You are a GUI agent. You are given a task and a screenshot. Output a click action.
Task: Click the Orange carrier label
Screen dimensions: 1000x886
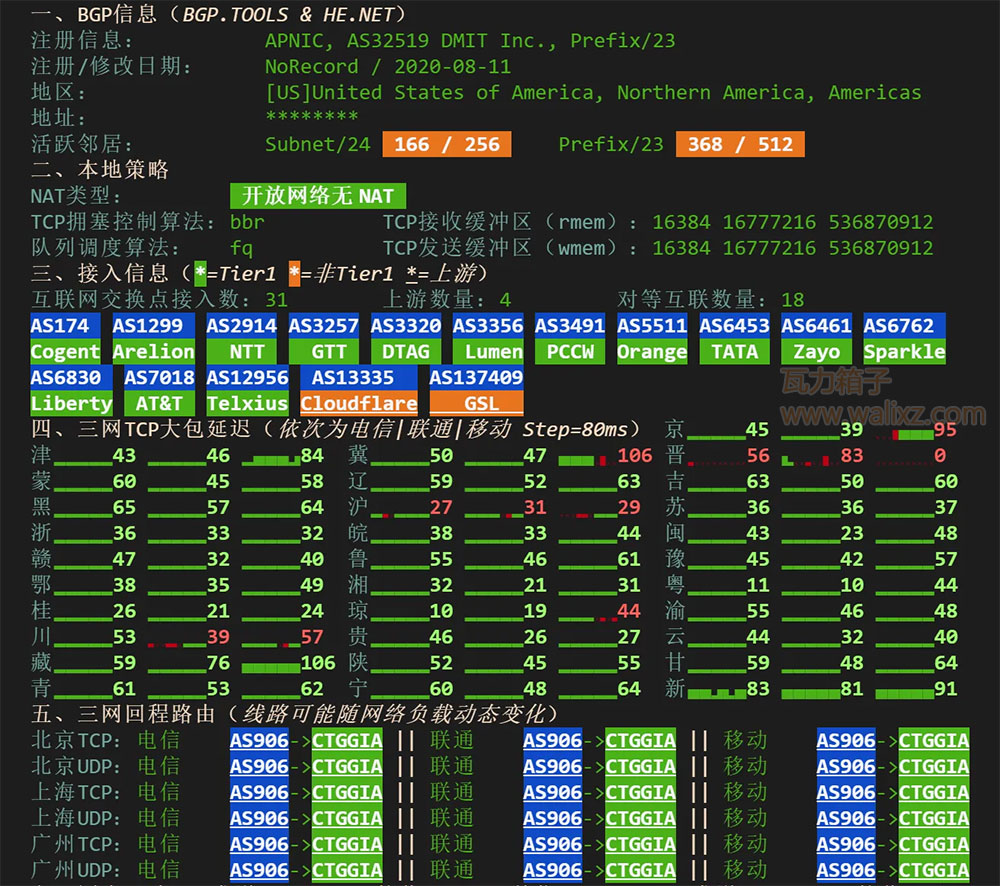(652, 351)
